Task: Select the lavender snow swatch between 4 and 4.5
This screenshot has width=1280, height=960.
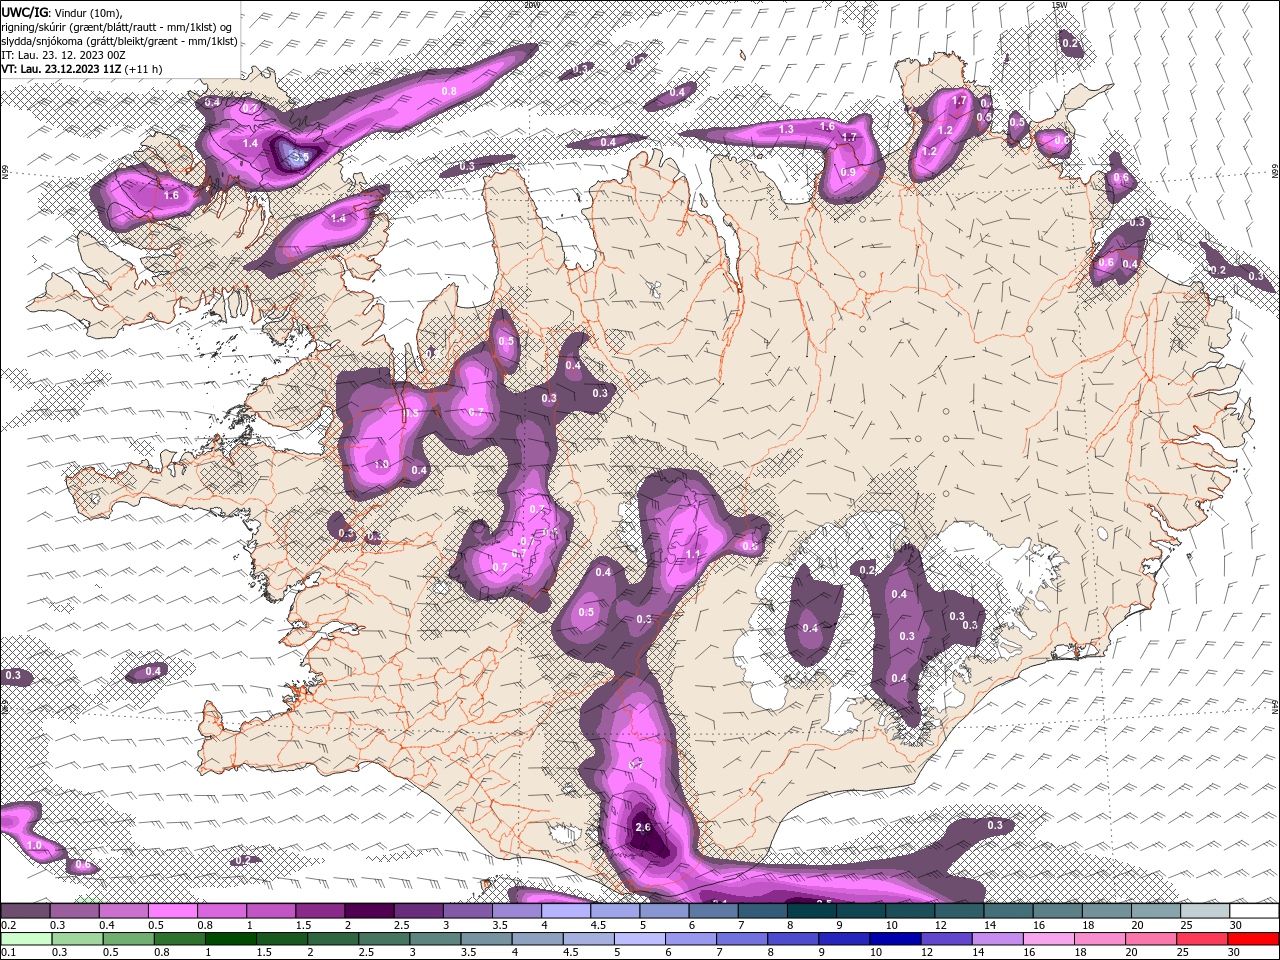Action: click(x=566, y=910)
